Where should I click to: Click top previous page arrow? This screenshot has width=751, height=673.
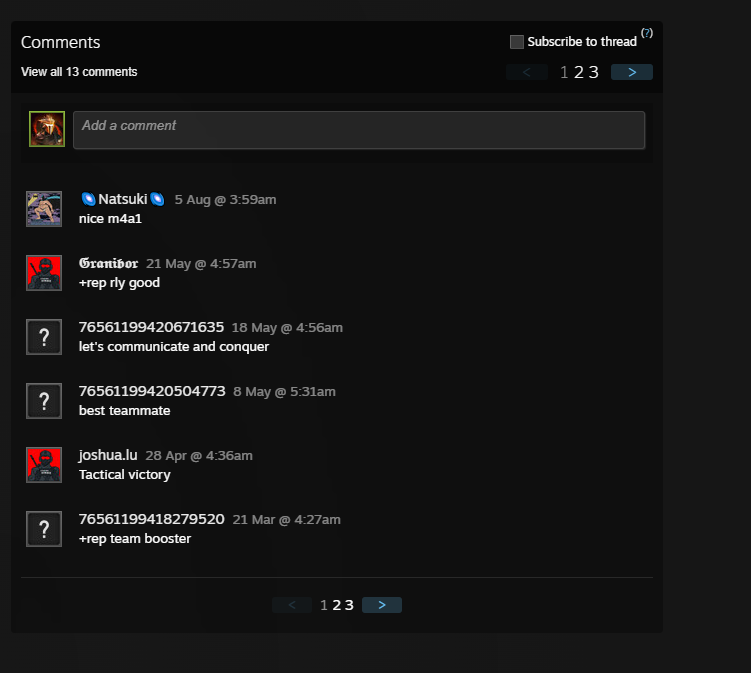tap(527, 72)
